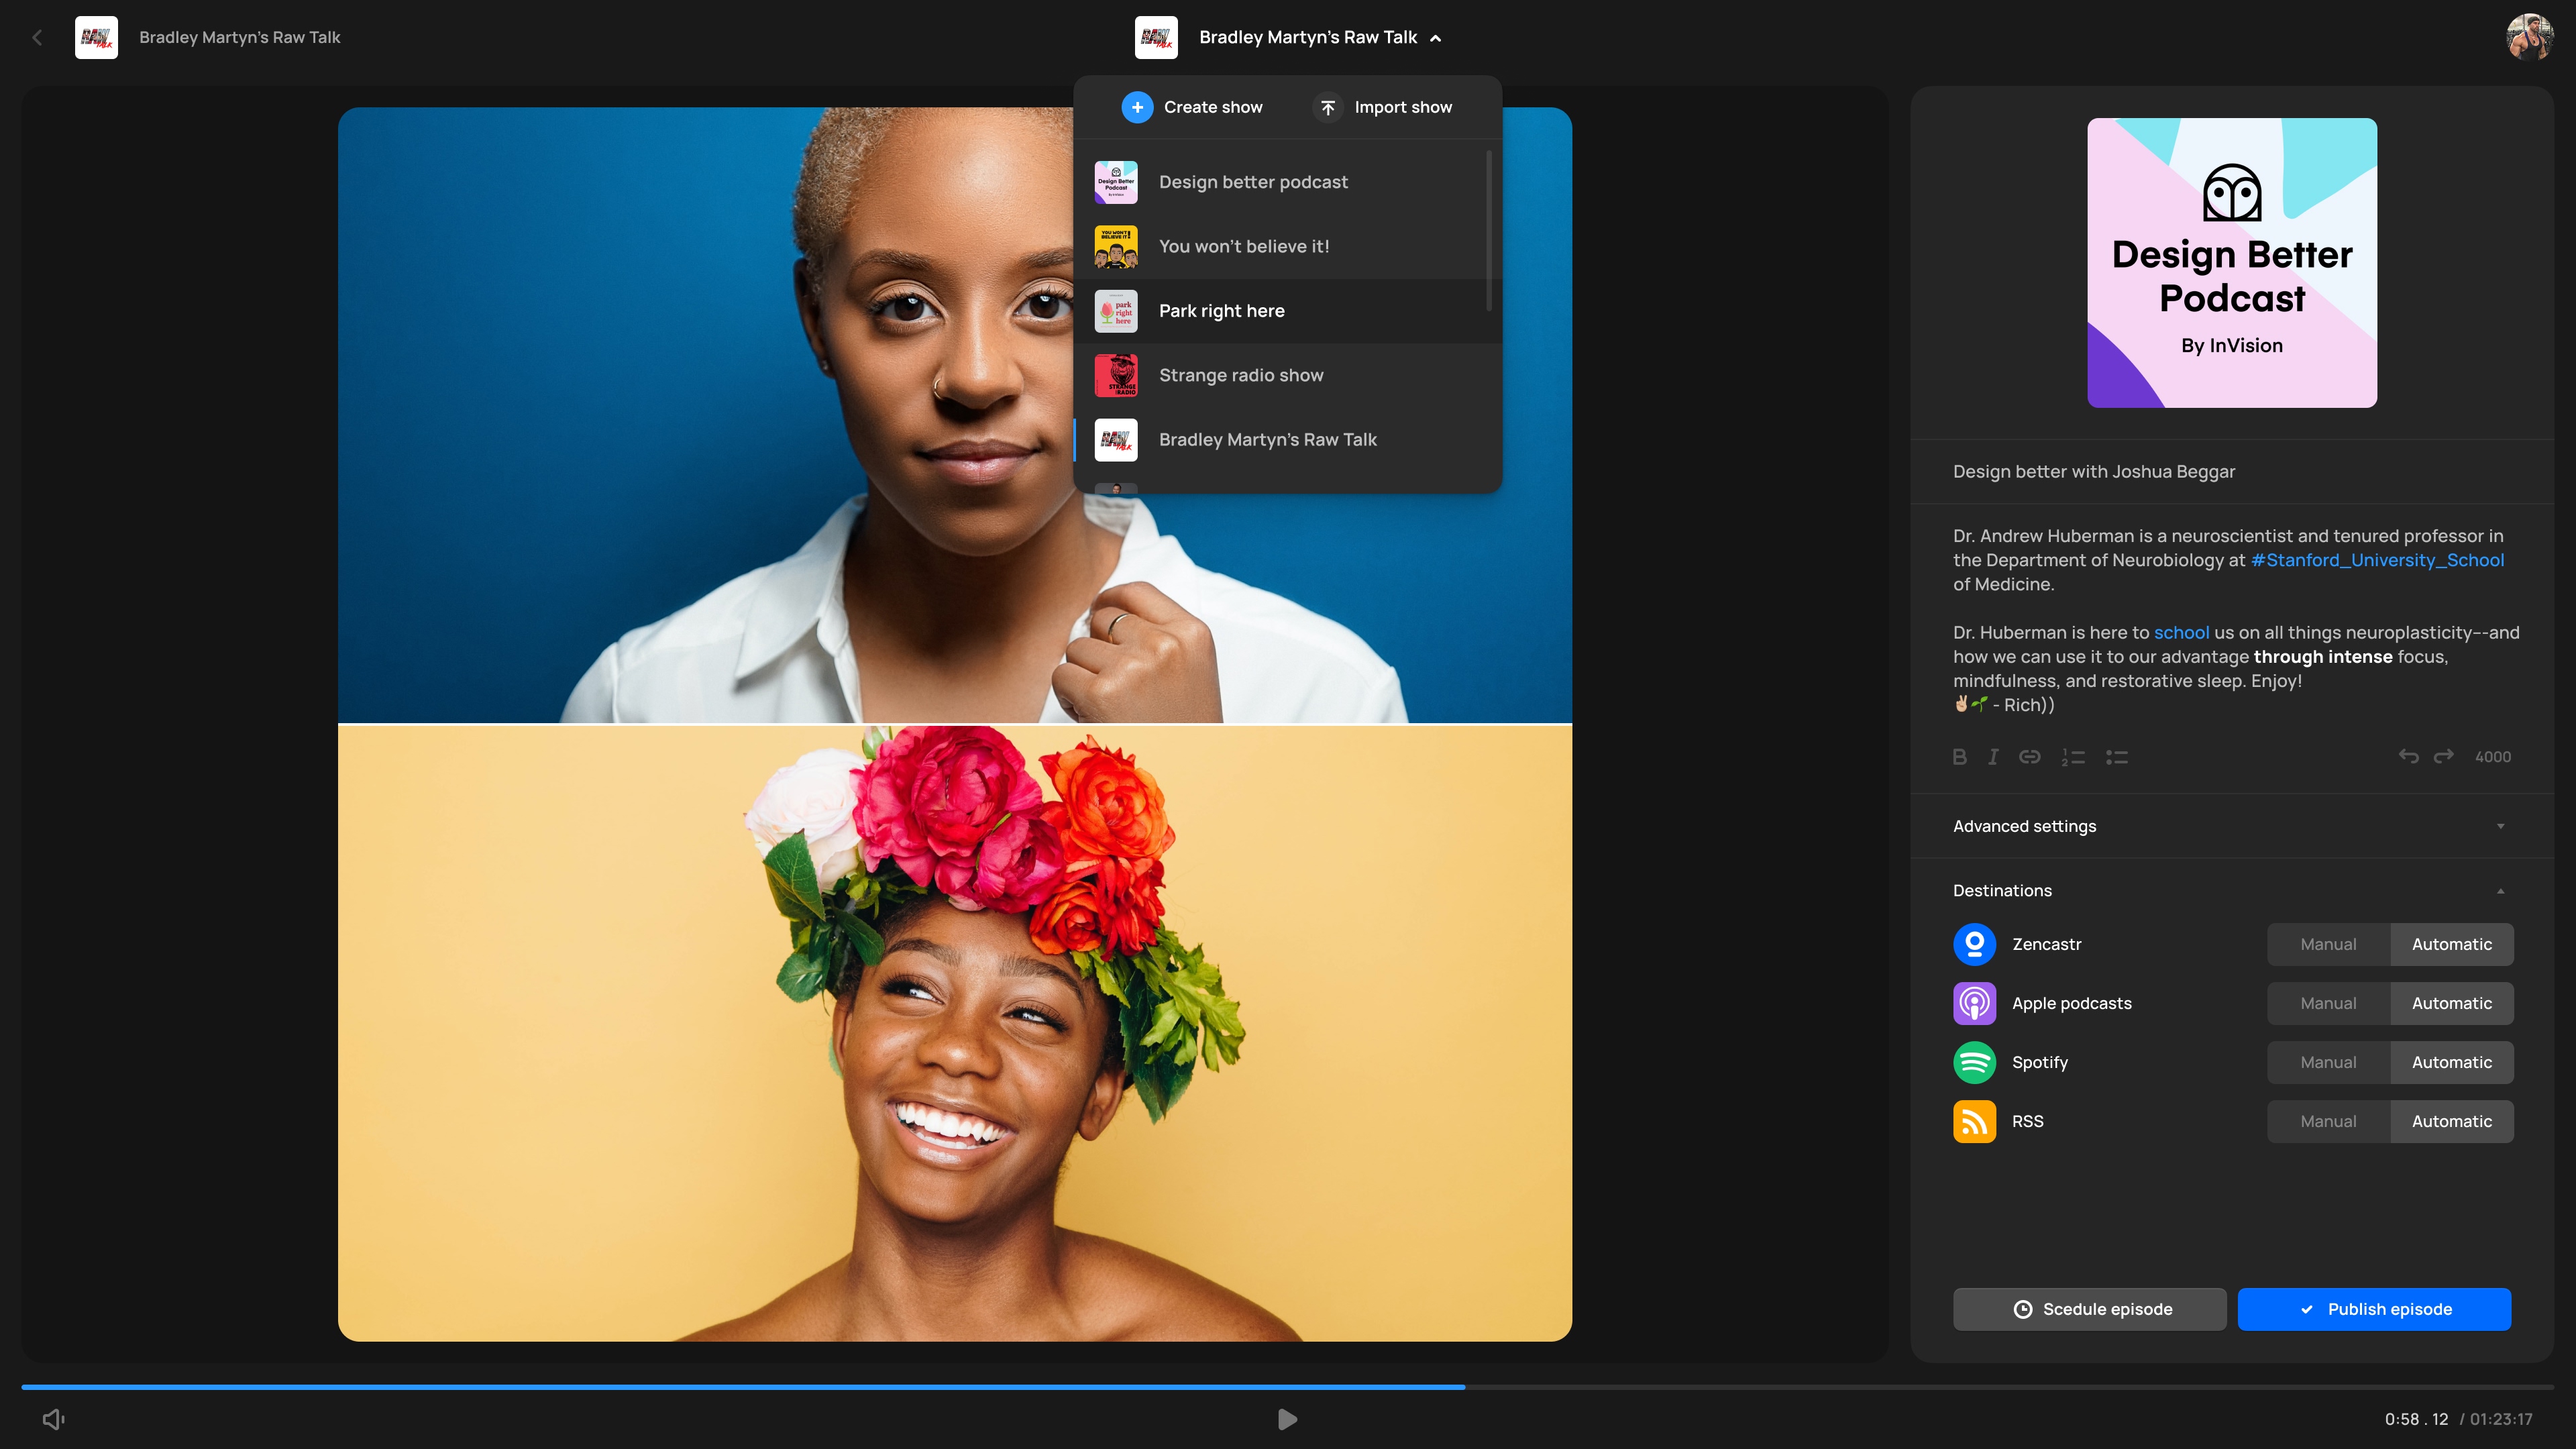The image size is (2576, 1449).
Task: Set RSS destination to Automatic
Action: pos(2451,1121)
